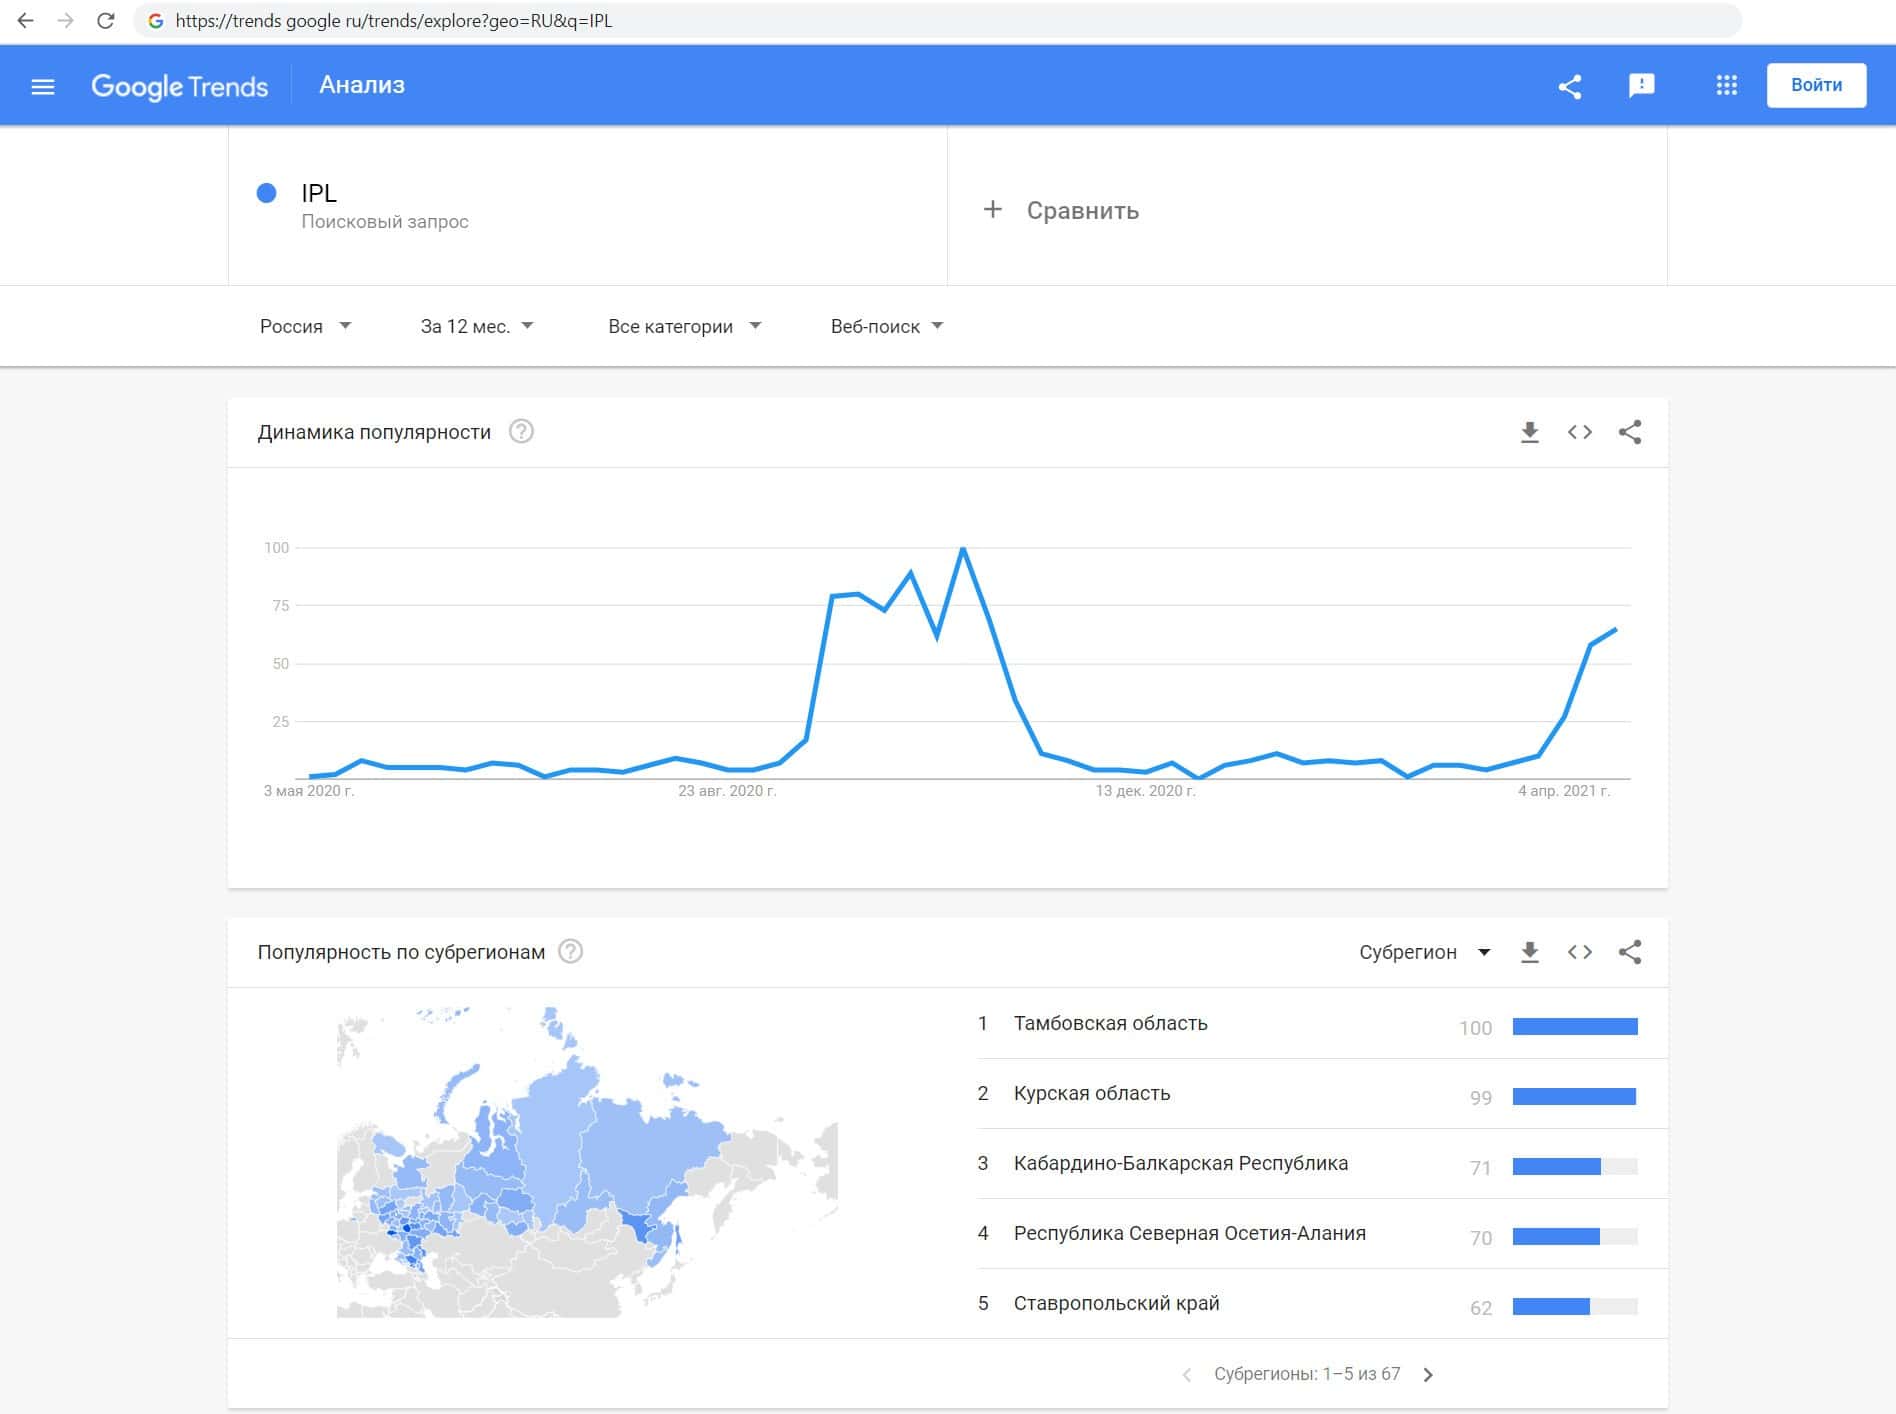Click the share icon in header

click(x=1570, y=86)
